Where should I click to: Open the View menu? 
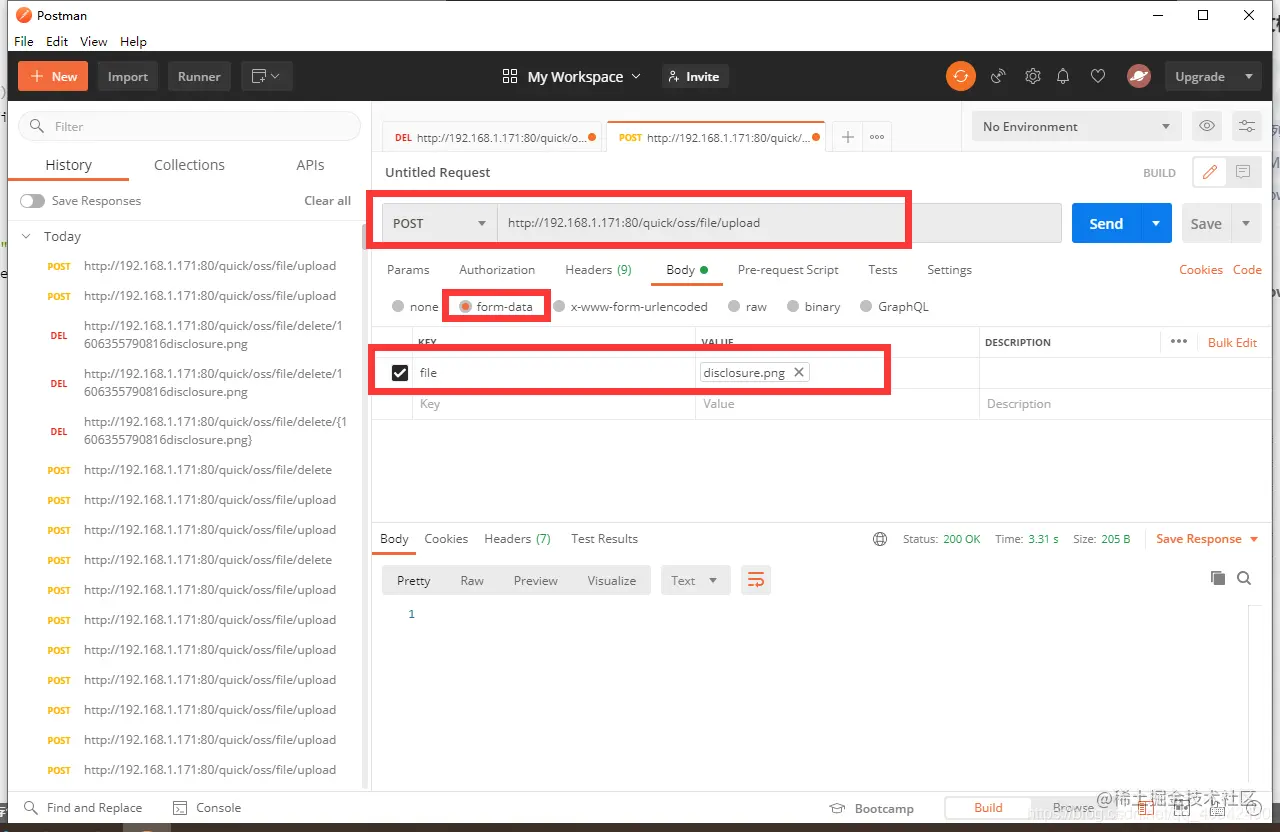[x=94, y=41]
